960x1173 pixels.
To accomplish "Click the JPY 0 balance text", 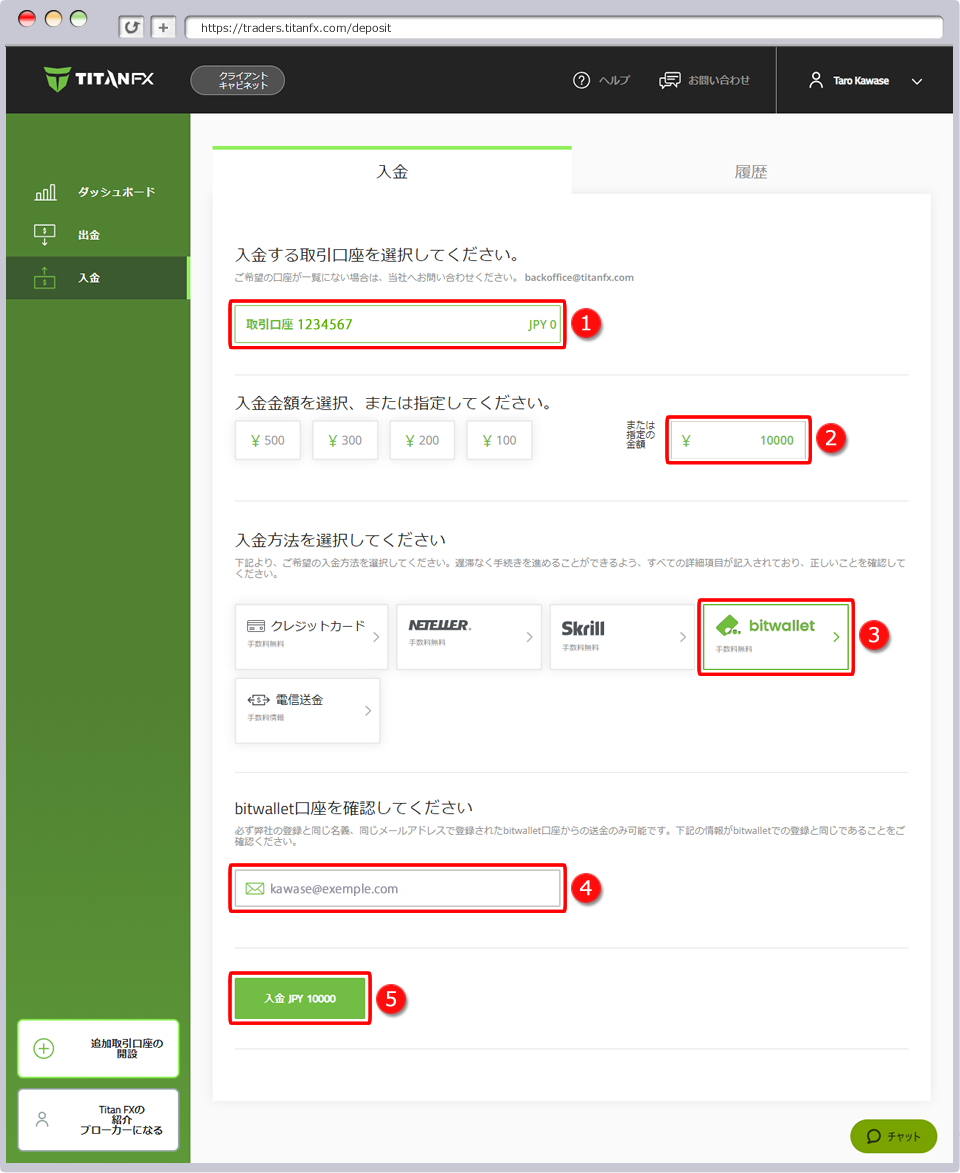I will 542,325.
